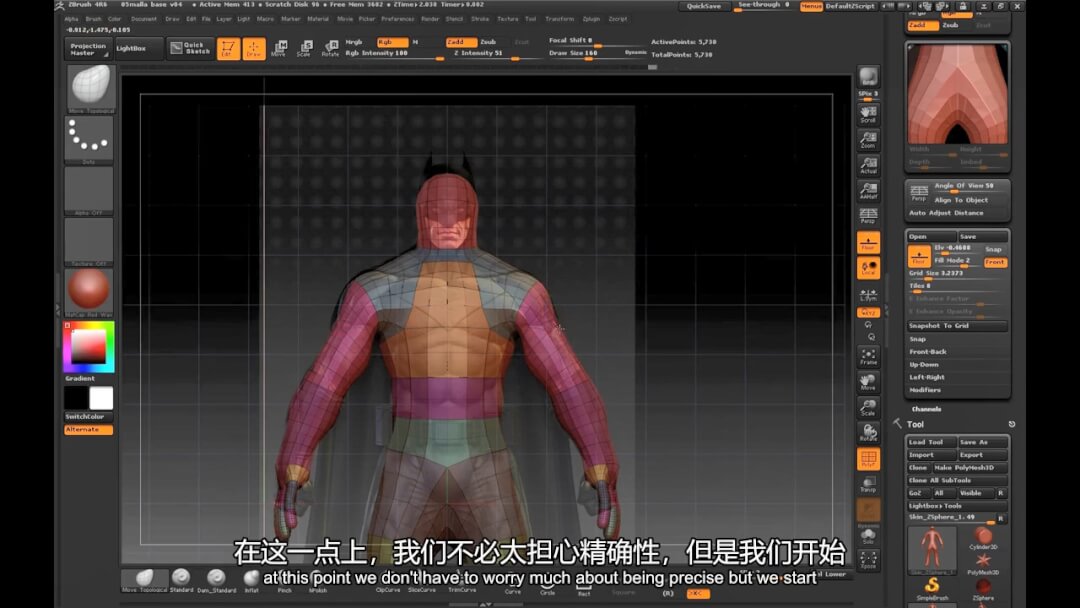Click Snapshot To Grid button
Image resolution: width=1080 pixels, height=608 pixels.
pos(957,326)
